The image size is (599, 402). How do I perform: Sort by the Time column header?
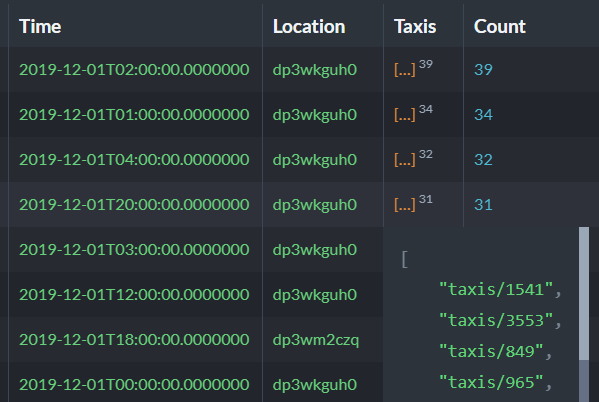(x=40, y=26)
